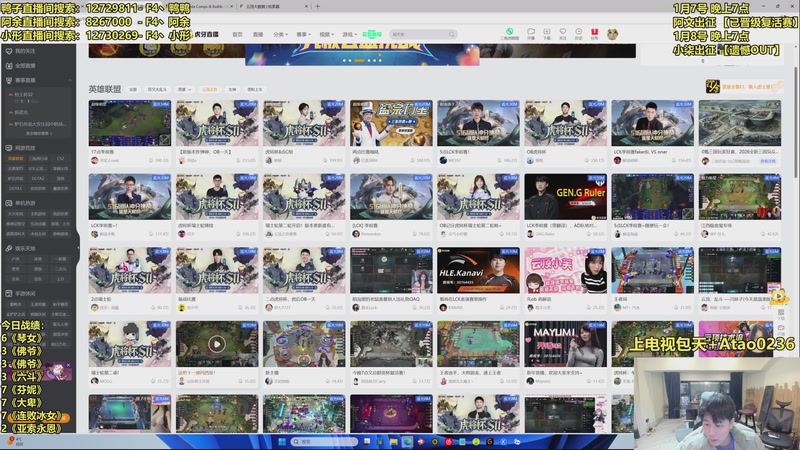Image resolution: width=800 pixels, height=450 pixels.
Task: Click the 关注 heart icon in header
Action: tap(563, 32)
